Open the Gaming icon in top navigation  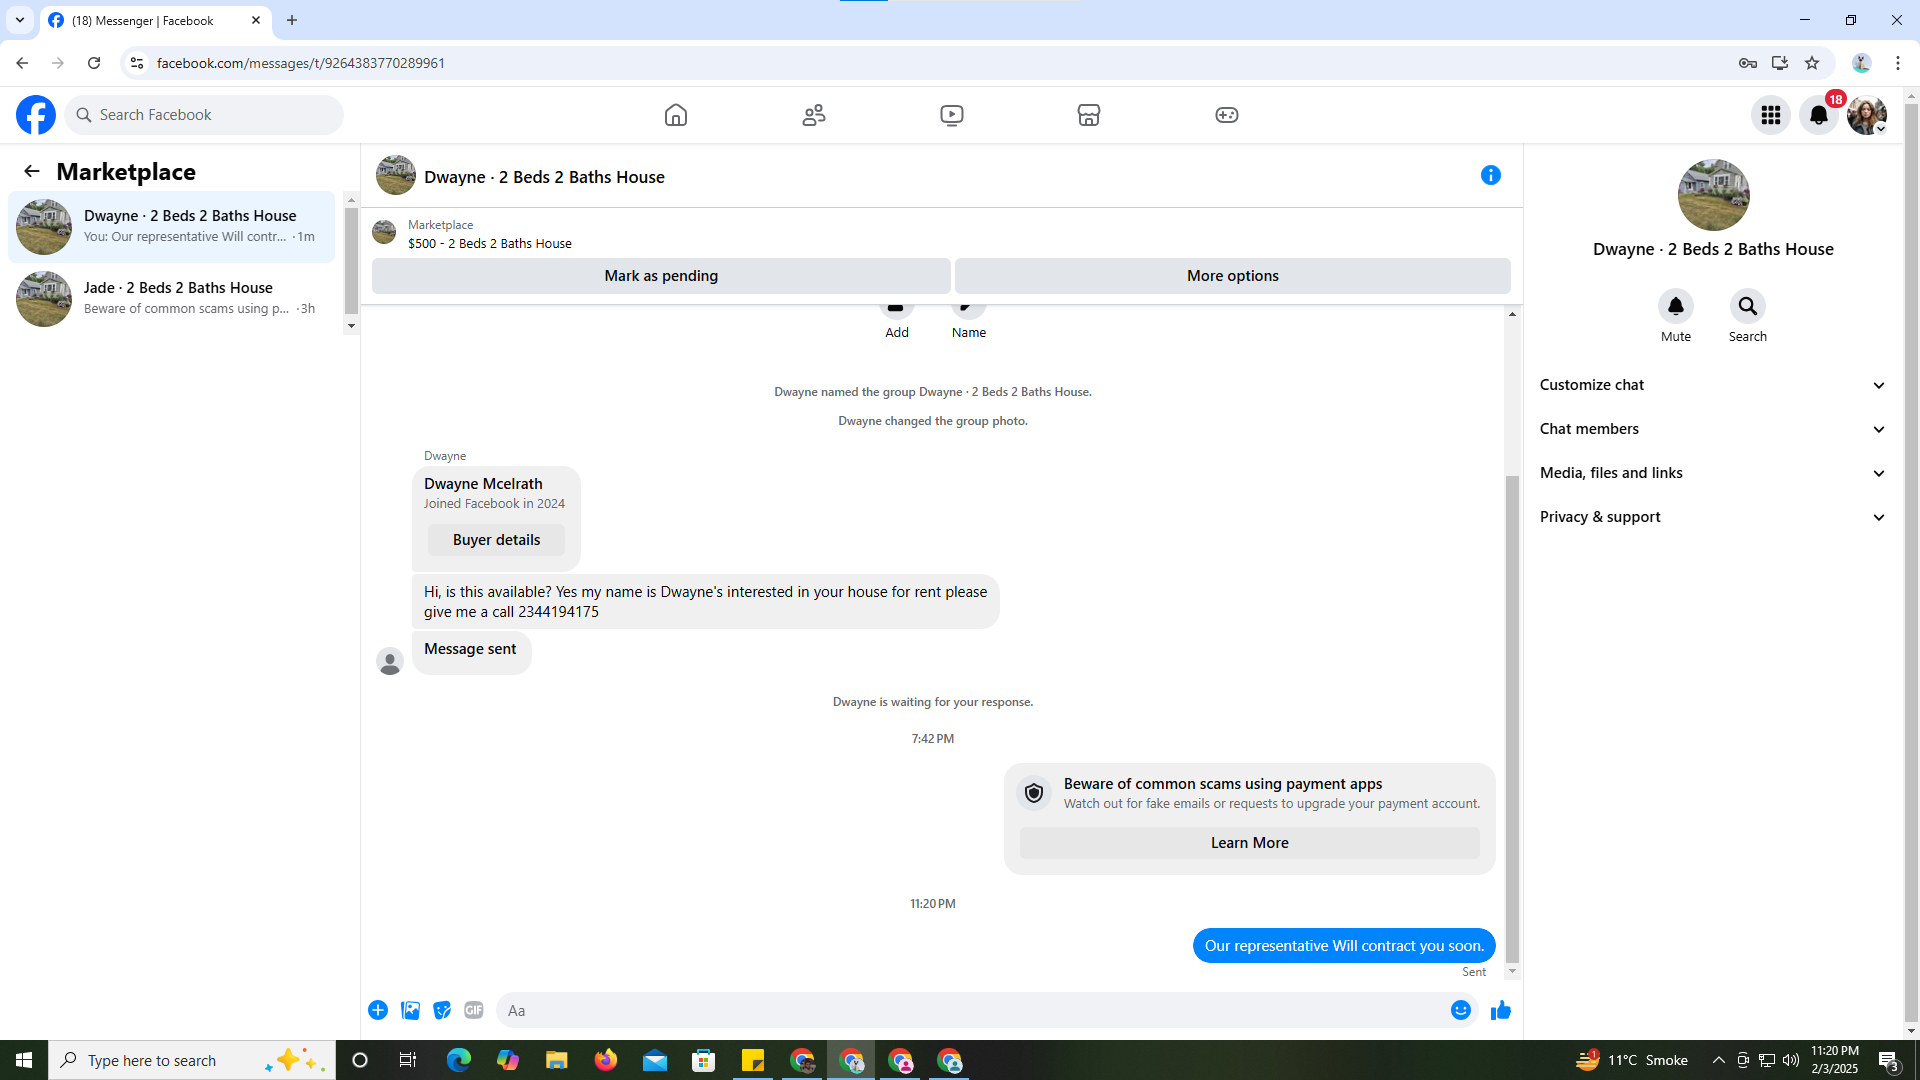(x=1227, y=115)
